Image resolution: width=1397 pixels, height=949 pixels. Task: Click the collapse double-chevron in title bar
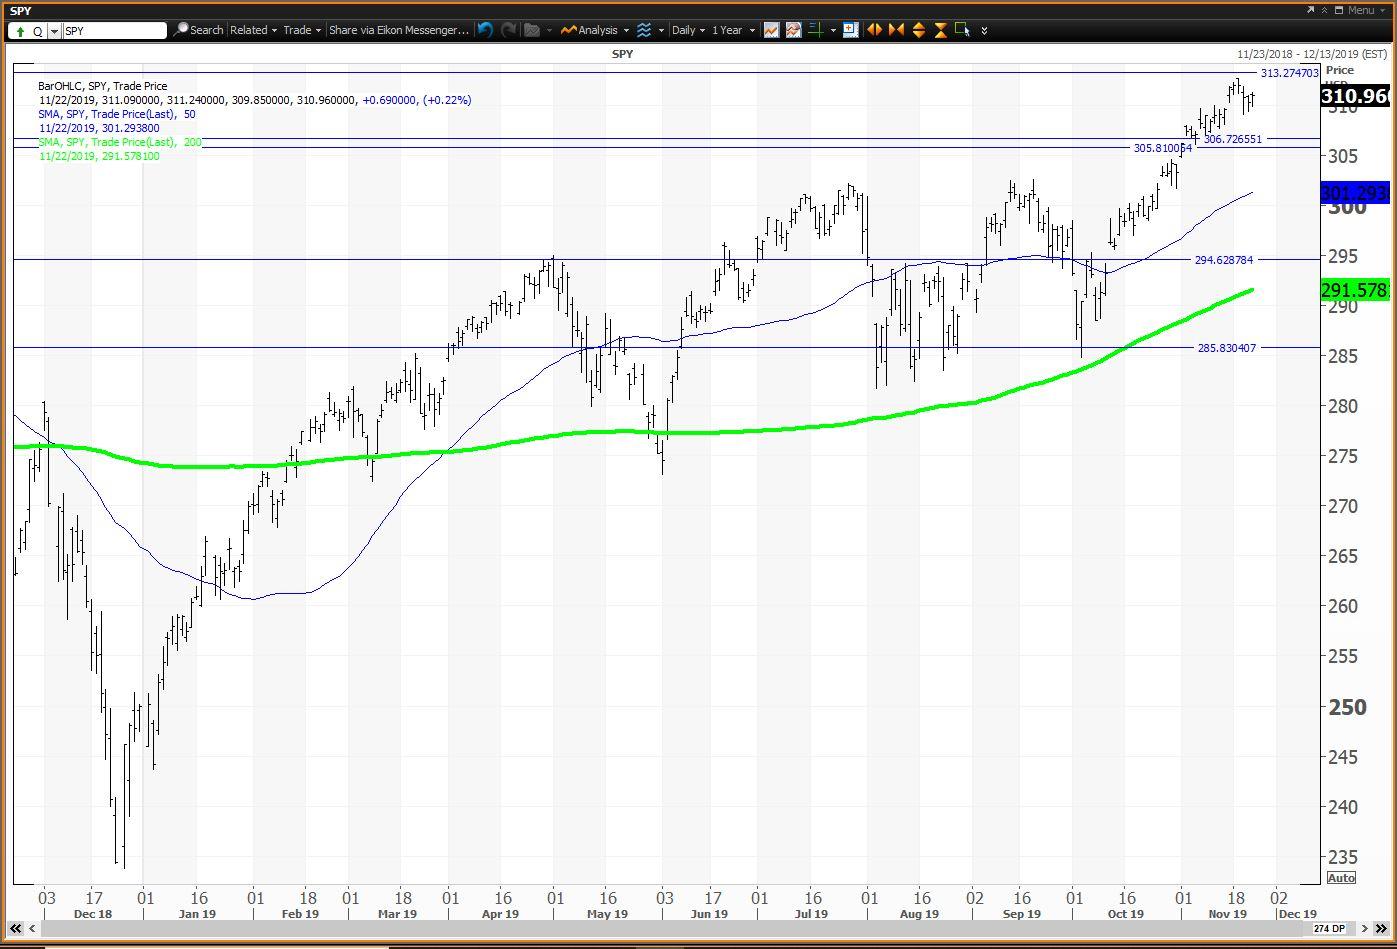[x=1324, y=10]
